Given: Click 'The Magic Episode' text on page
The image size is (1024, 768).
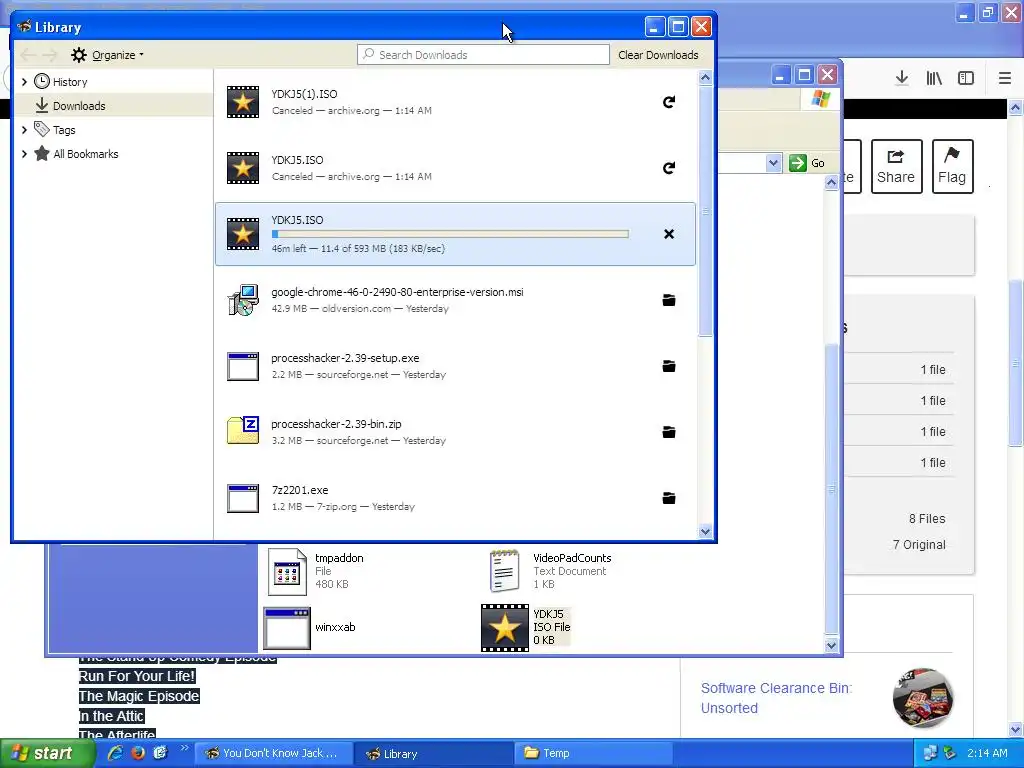Looking at the screenshot, I should click(x=139, y=696).
